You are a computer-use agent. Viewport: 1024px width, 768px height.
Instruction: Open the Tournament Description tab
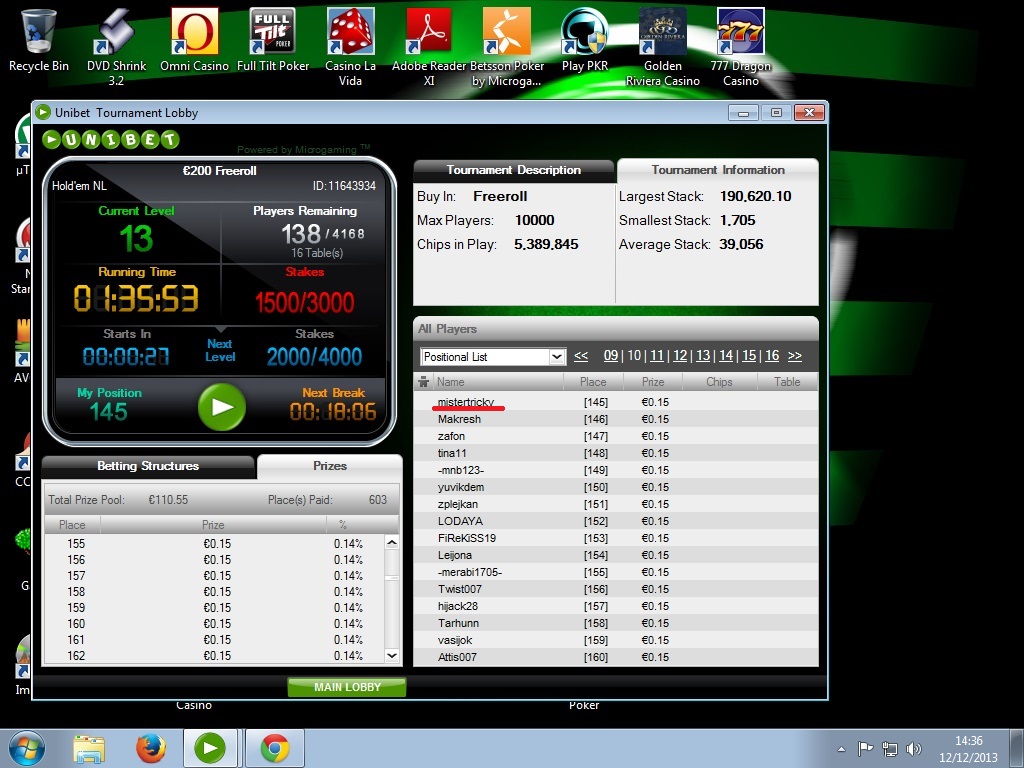pos(514,170)
